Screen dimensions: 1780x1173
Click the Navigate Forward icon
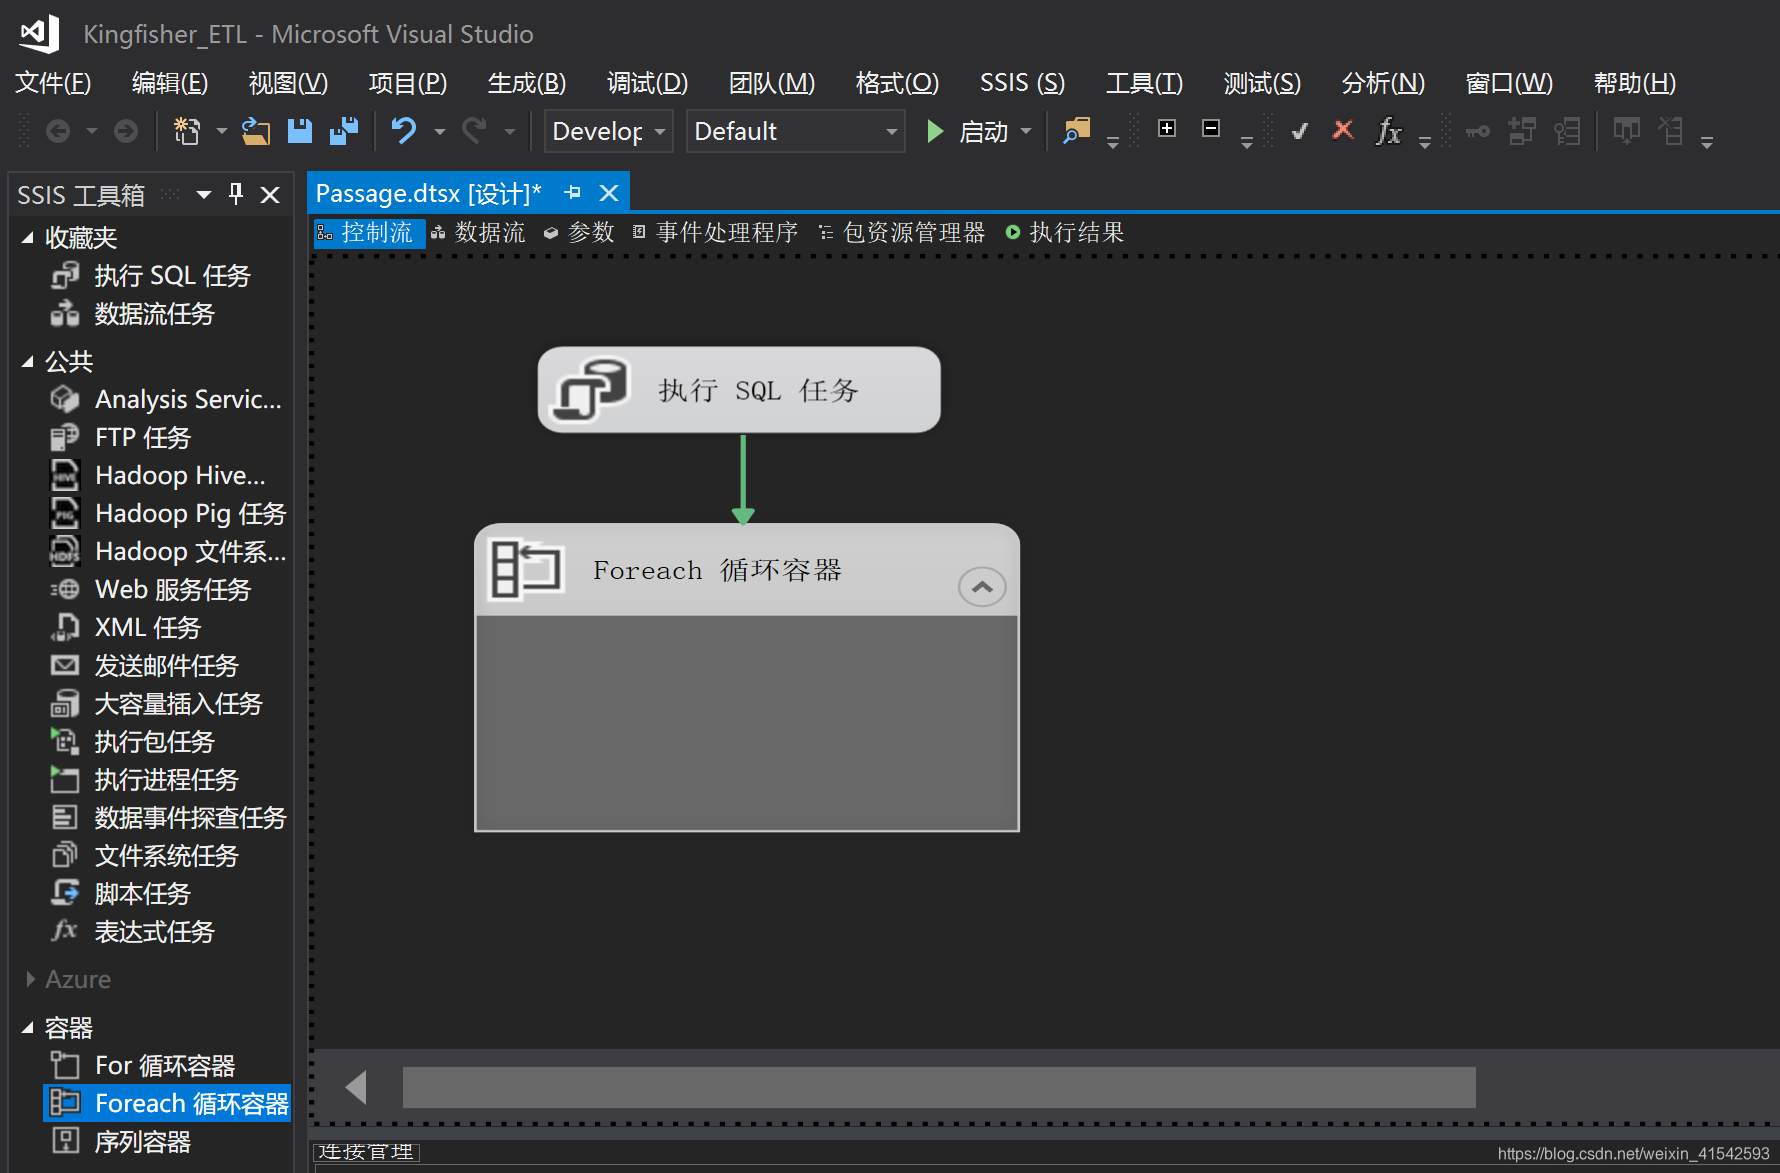(x=126, y=131)
